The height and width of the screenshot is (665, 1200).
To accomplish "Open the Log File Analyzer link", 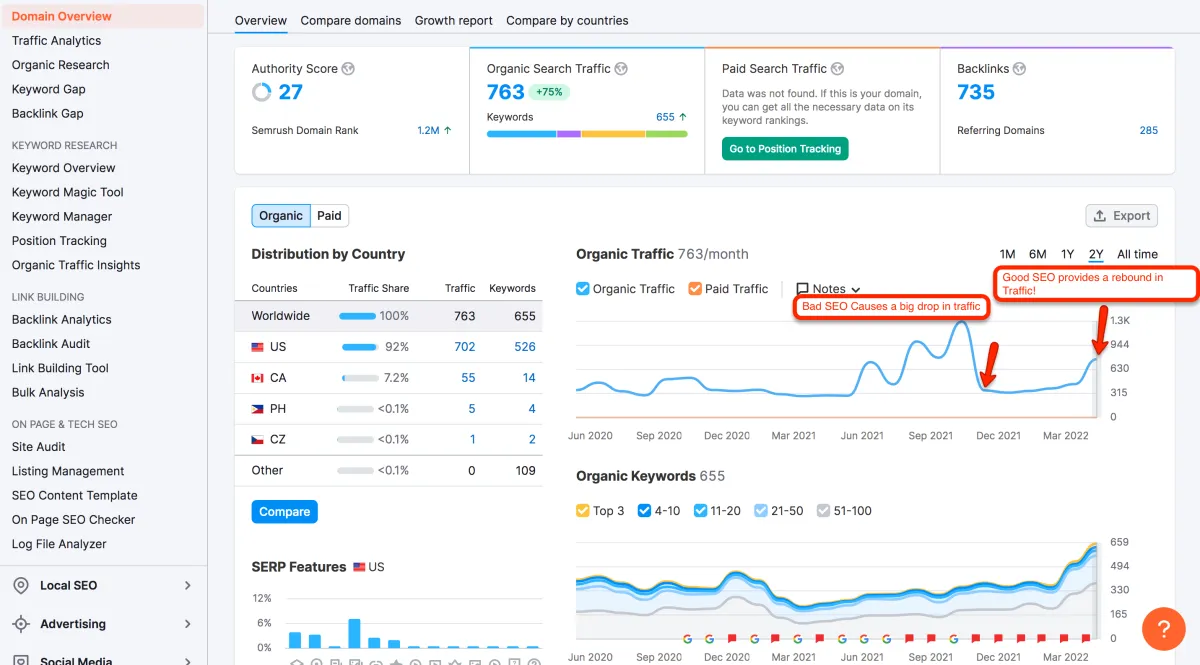I will click(59, 544).
